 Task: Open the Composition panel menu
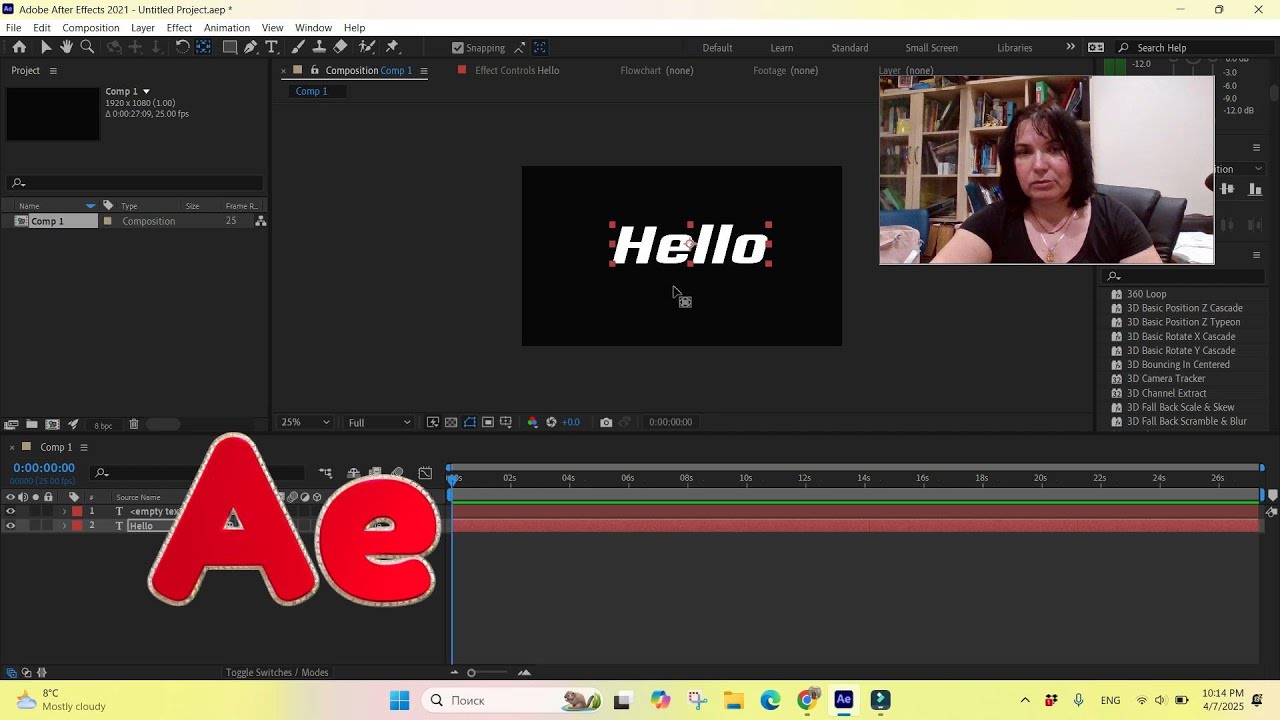pos(423,71)
